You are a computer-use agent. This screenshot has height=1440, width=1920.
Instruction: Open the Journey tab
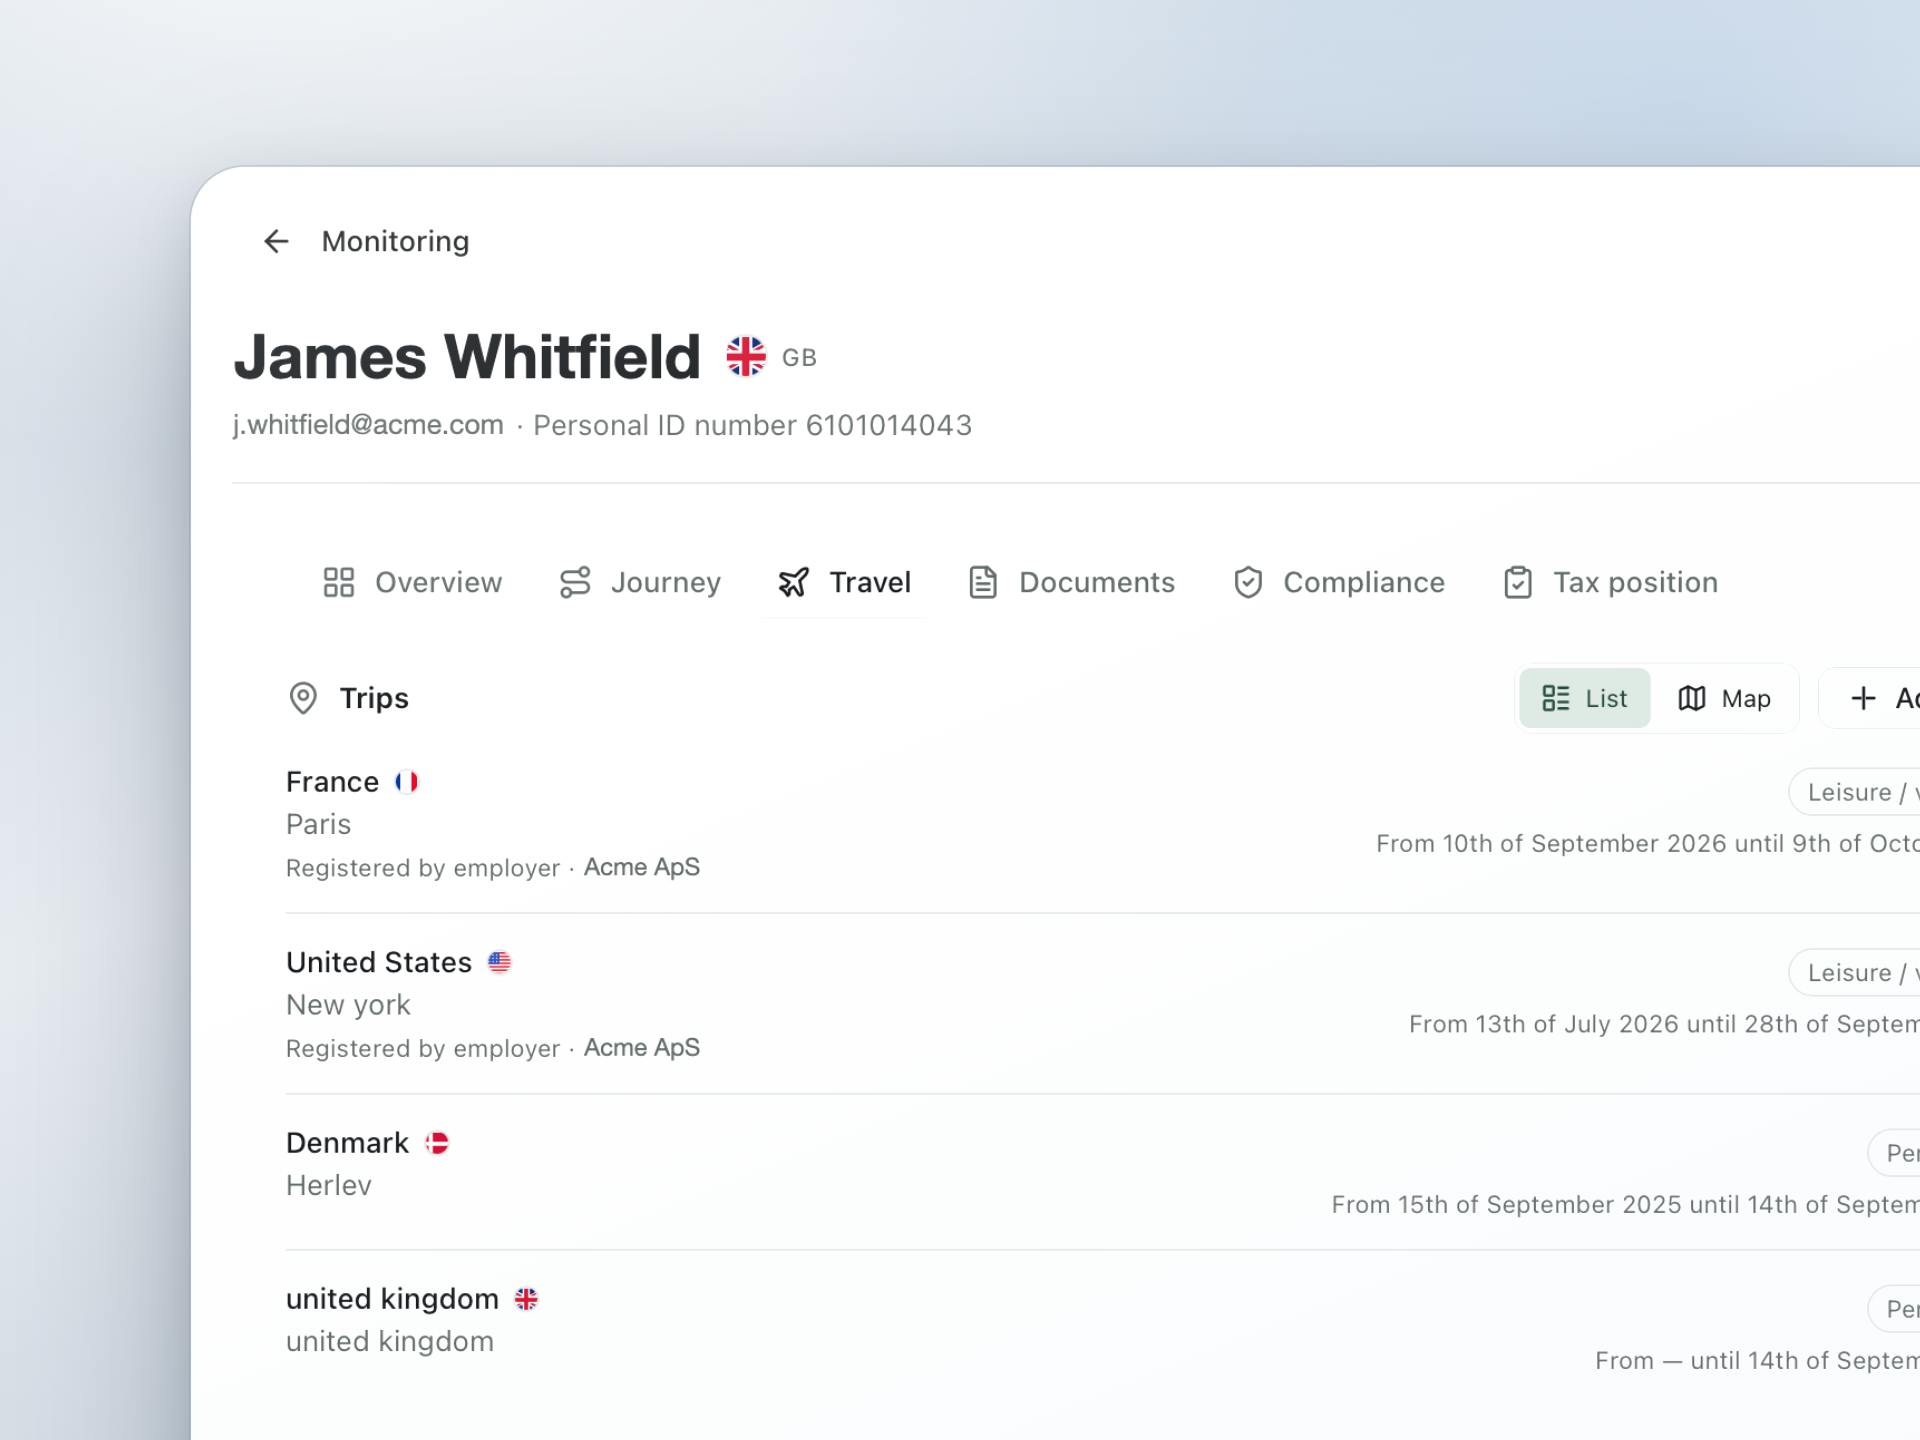click(x=640, y=582)
